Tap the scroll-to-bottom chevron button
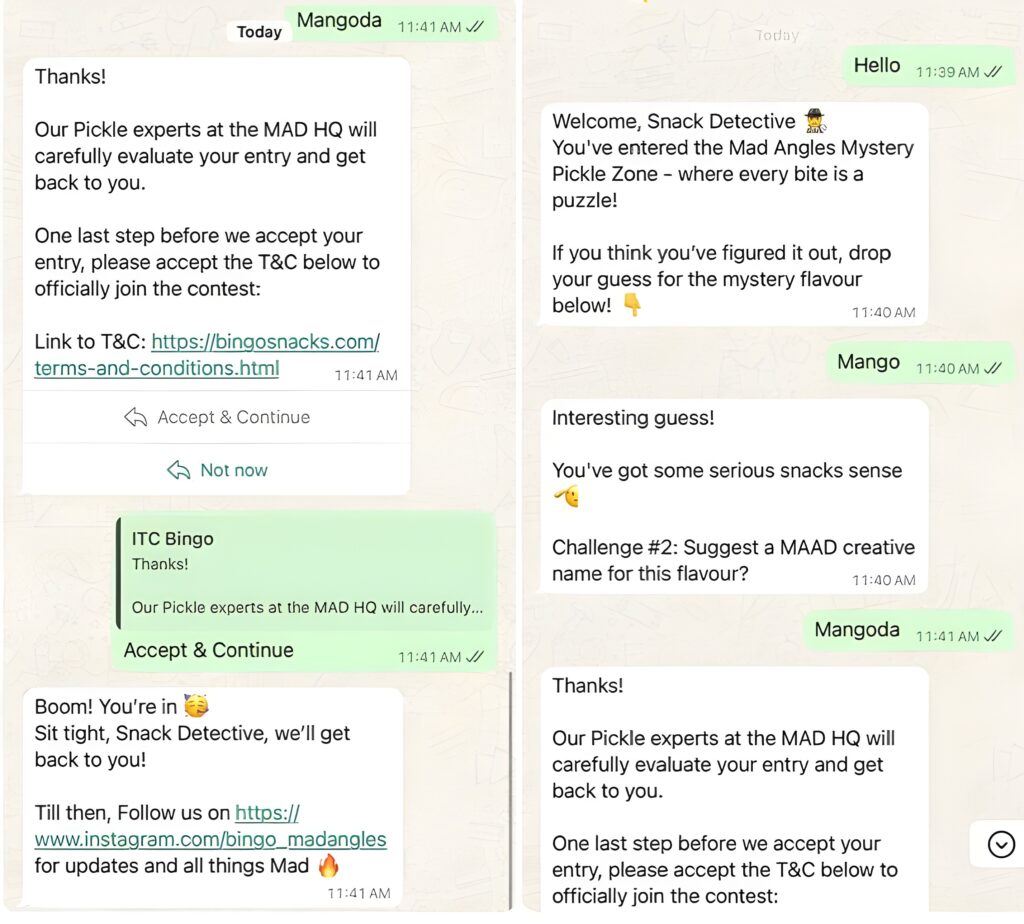The width and height of the screenshot is (1024, 924). (1000, 844)
